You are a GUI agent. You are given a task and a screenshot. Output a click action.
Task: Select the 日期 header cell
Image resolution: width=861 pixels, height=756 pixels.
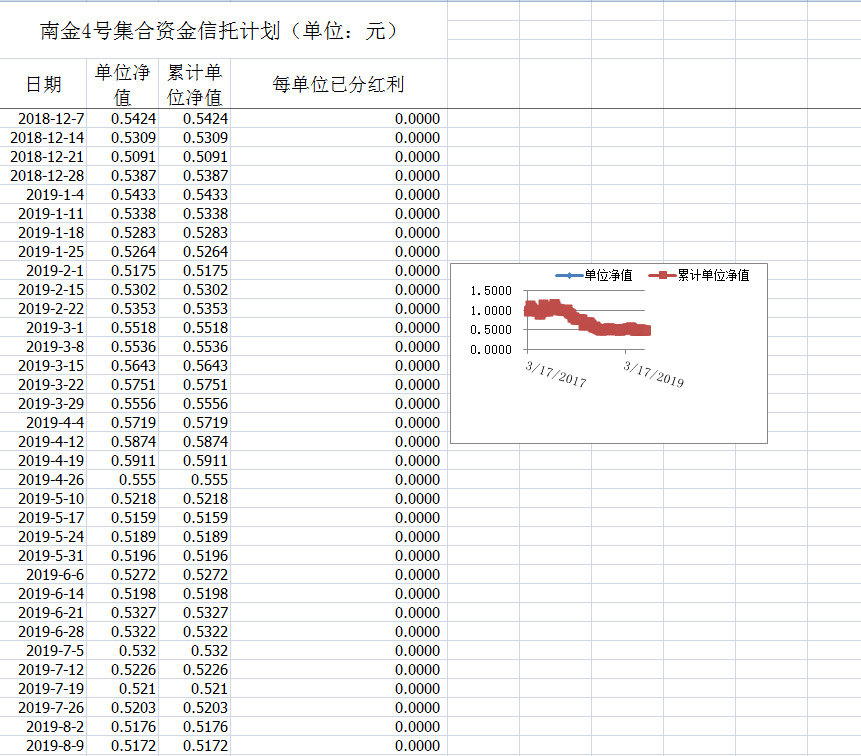click(x=43, y=83)
